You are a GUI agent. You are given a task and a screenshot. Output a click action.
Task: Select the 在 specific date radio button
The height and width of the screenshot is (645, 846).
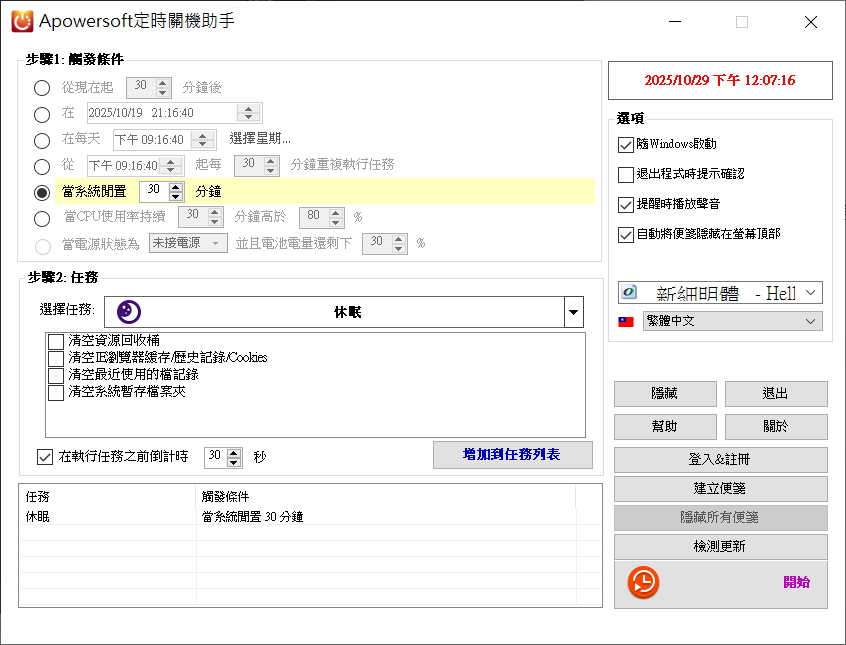coord(42,114)
